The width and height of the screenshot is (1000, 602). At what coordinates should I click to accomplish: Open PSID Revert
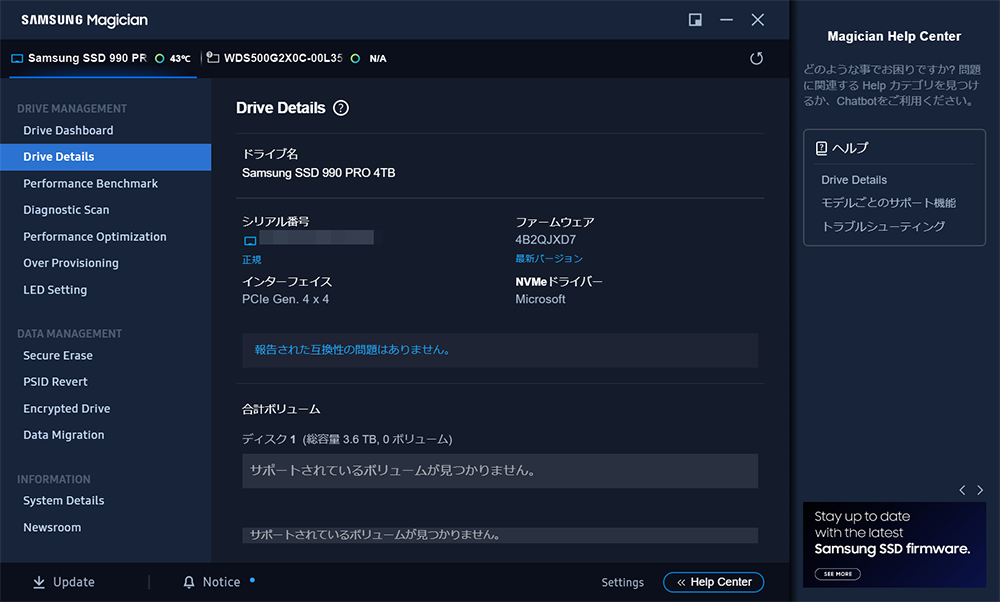(x=55, y=381)
